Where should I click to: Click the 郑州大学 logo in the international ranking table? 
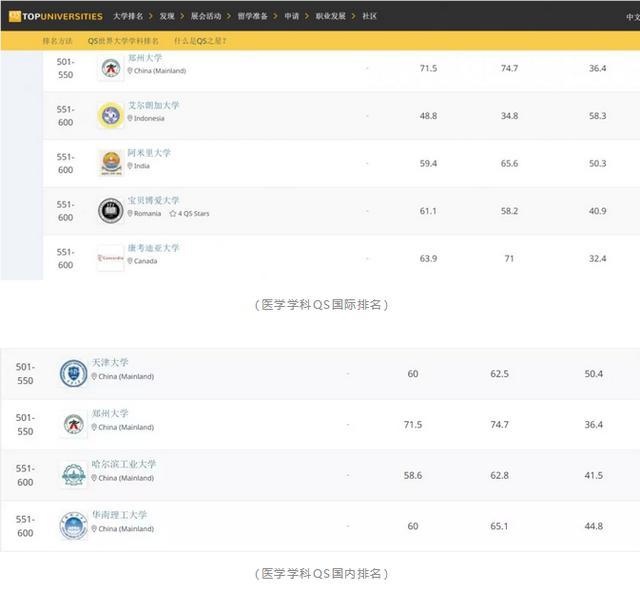(x=111, y=68)
